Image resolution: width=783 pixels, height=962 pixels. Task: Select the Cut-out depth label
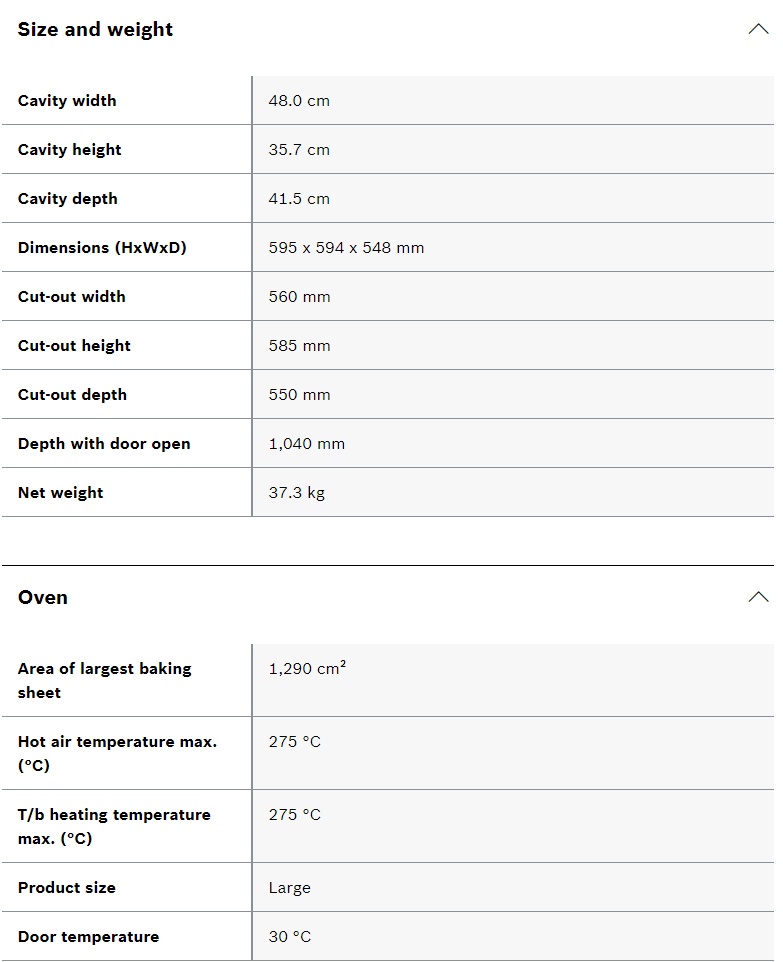[x=72, y=395]
